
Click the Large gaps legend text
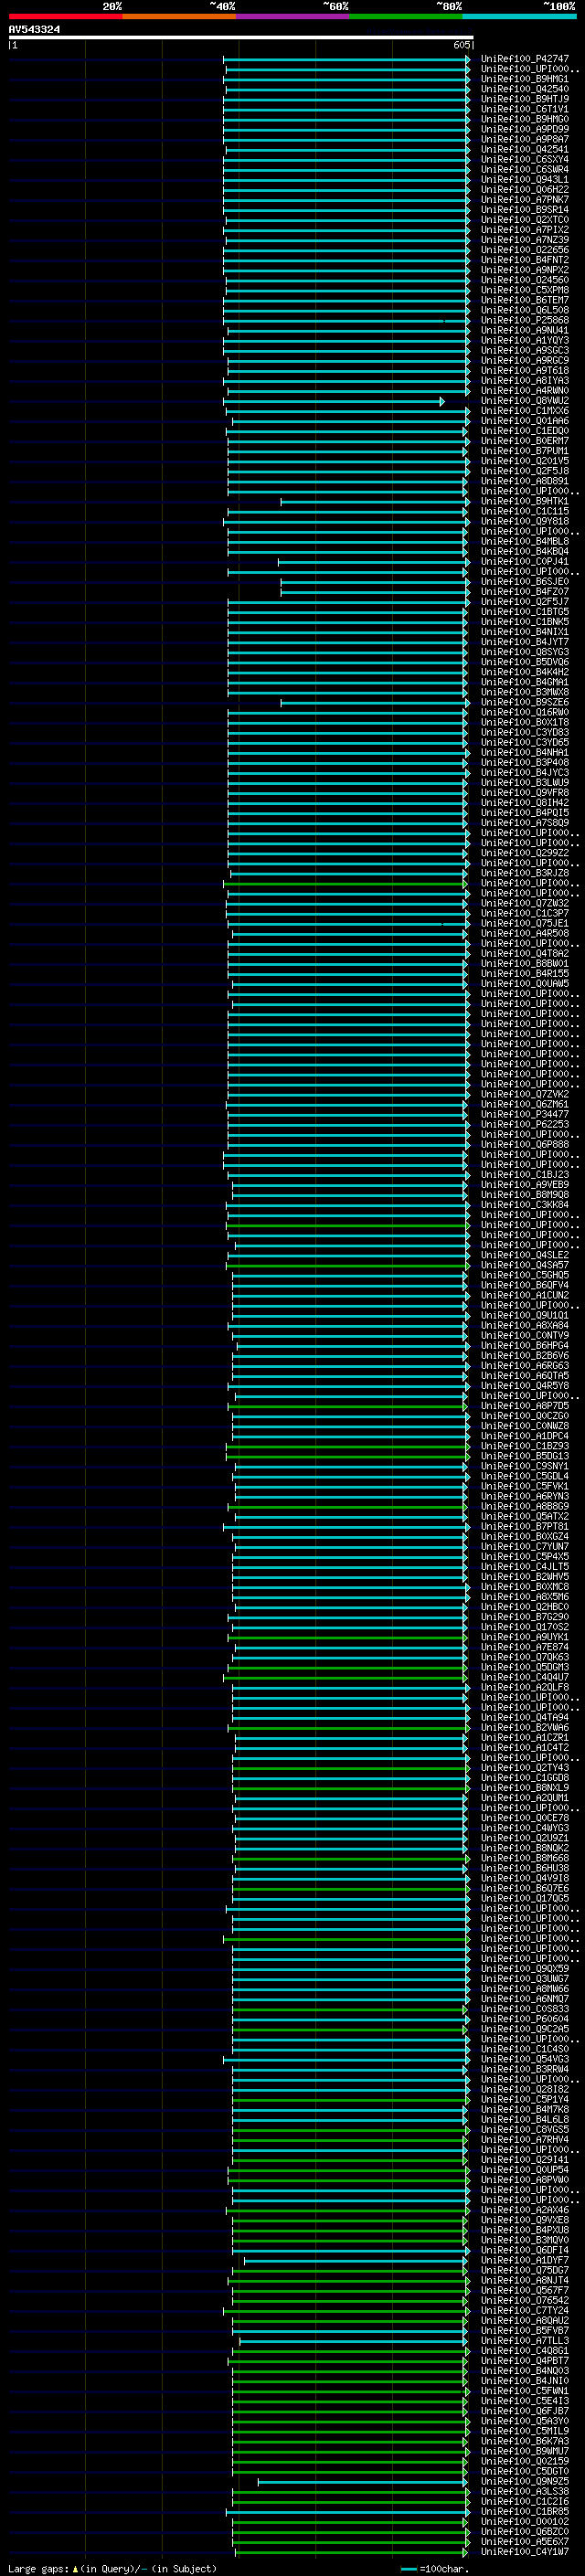coord(112,2569)
